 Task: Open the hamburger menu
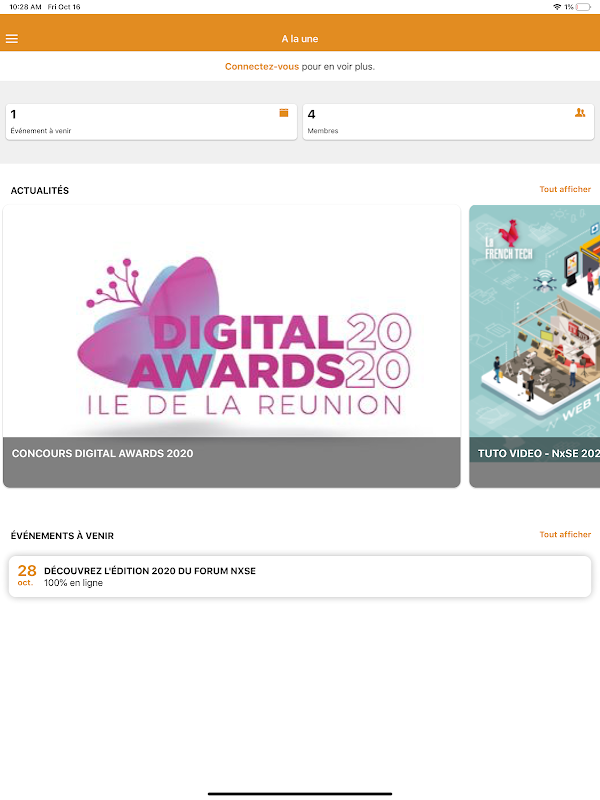click(x=12, y=39)
